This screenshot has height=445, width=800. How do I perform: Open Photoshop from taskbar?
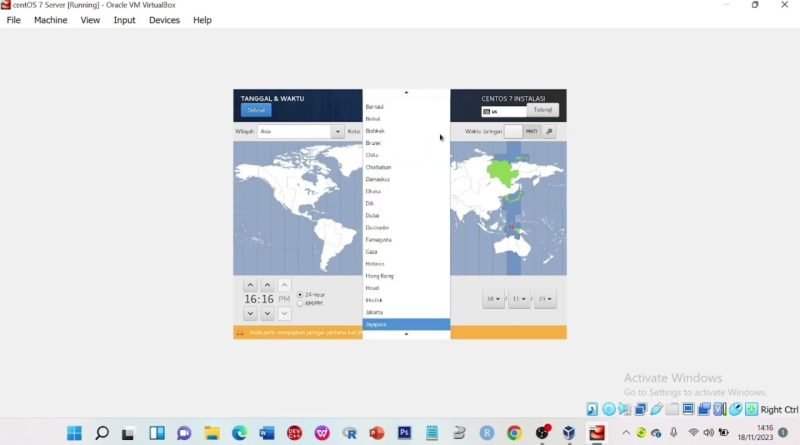tap(405, 433)
